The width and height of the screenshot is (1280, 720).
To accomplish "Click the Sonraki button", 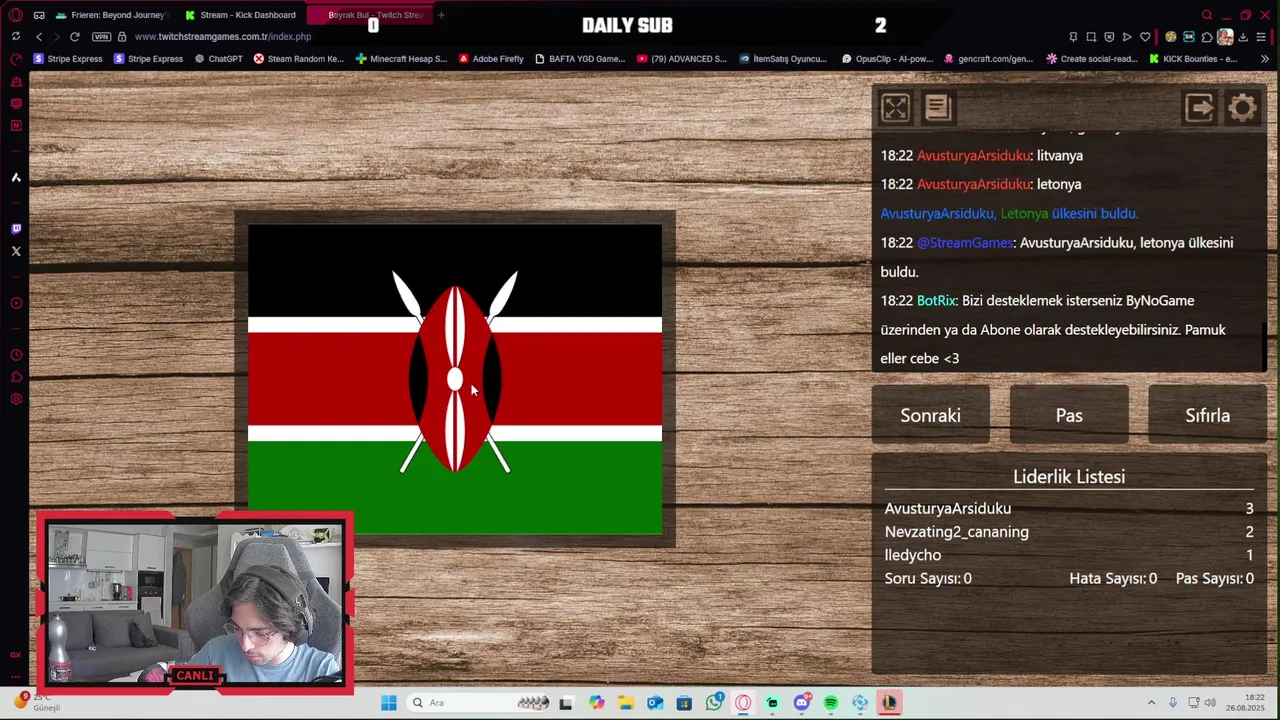I will 930,415.
